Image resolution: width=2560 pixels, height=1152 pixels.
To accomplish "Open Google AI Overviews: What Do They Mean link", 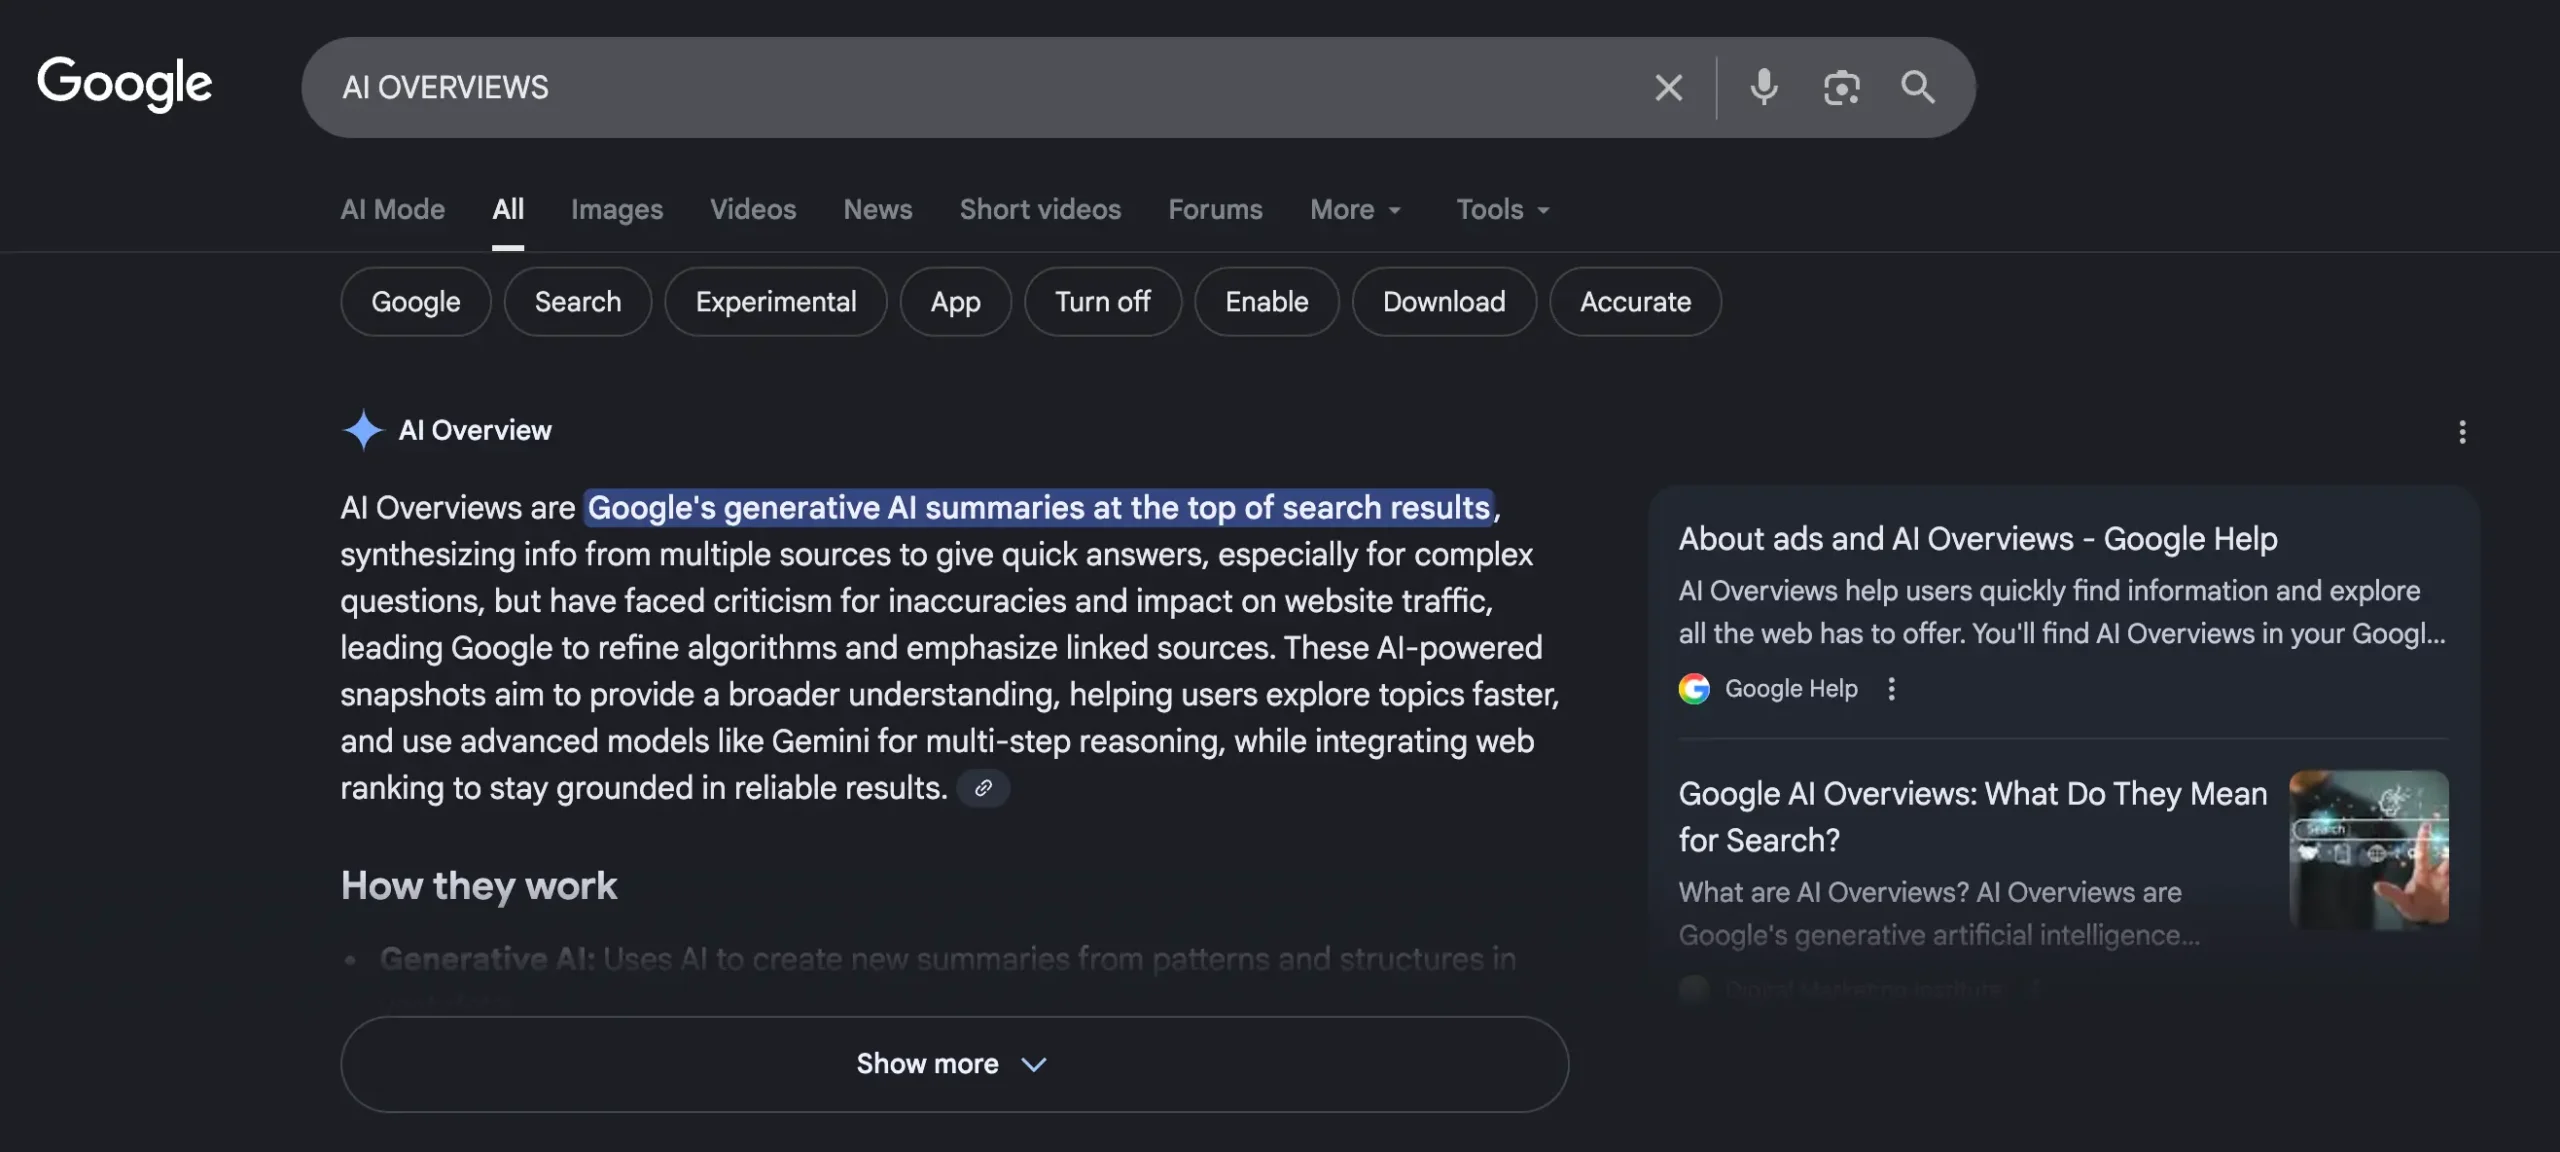I will point(1972,817).
